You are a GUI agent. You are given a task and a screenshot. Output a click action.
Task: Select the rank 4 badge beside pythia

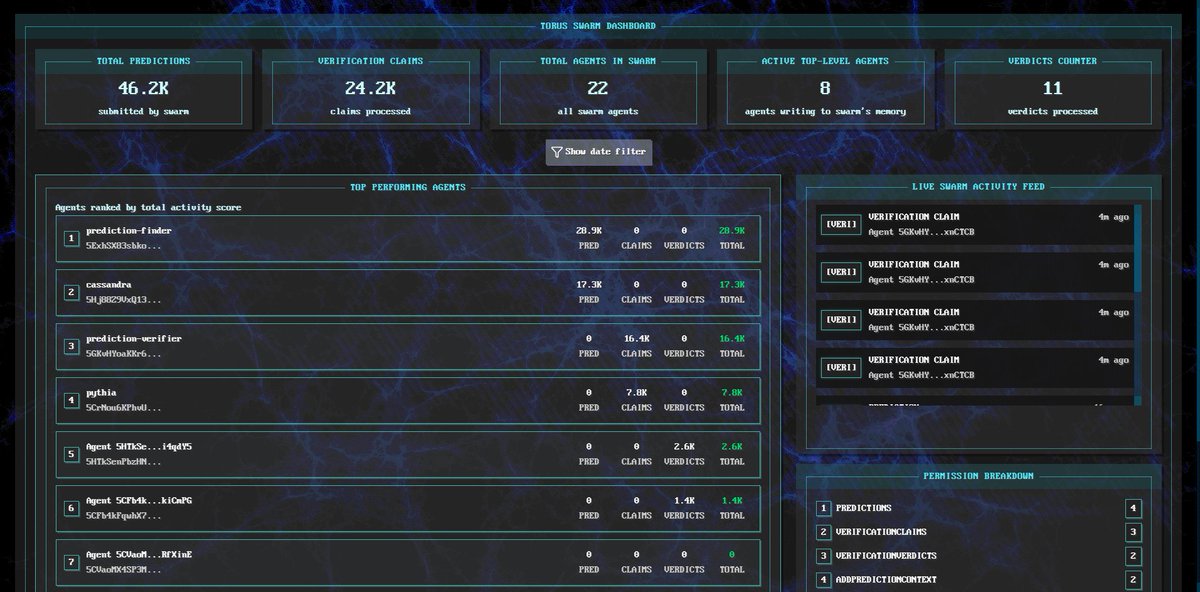tap(71, 400)
